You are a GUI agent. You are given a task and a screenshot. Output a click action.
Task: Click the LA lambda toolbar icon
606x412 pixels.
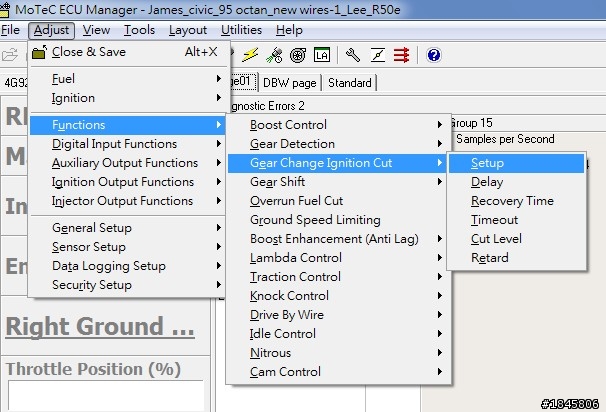point(322,55)
